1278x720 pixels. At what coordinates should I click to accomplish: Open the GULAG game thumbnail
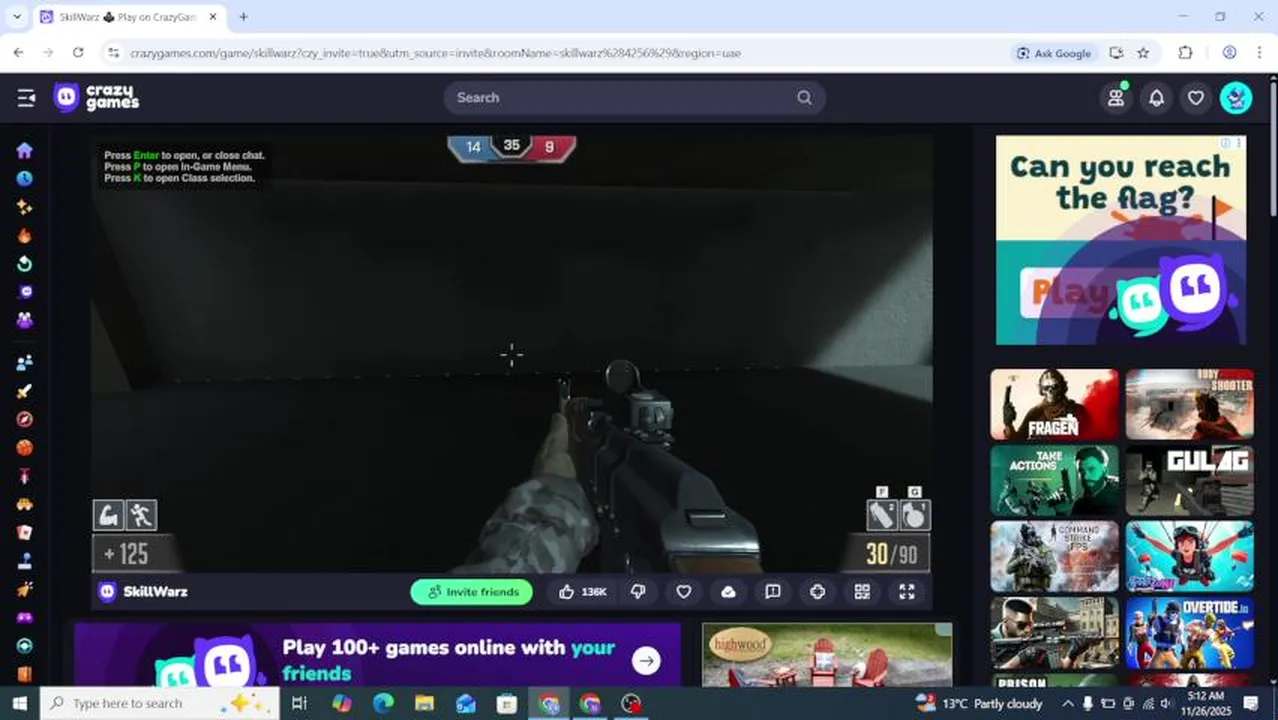click(x=1189, y=480)
